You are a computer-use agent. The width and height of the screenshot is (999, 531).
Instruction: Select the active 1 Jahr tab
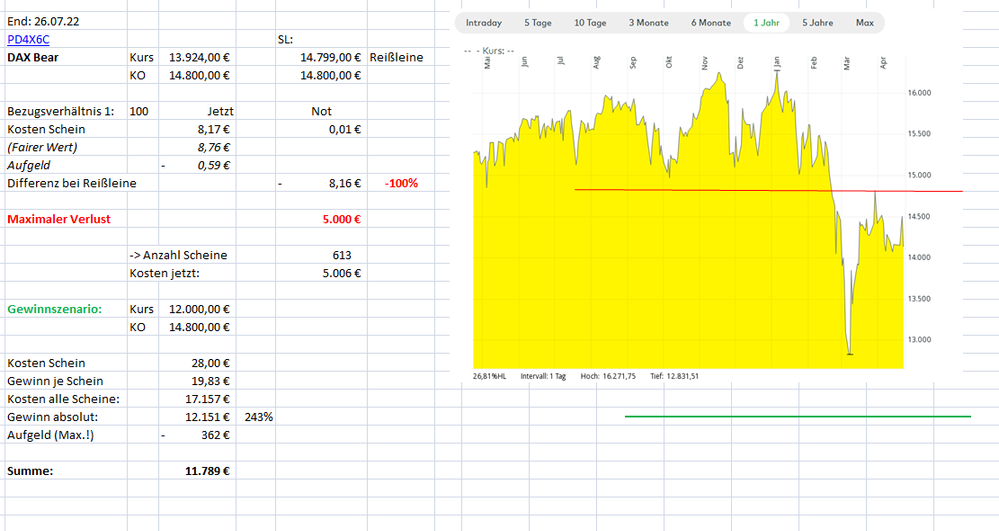[766, 23]
